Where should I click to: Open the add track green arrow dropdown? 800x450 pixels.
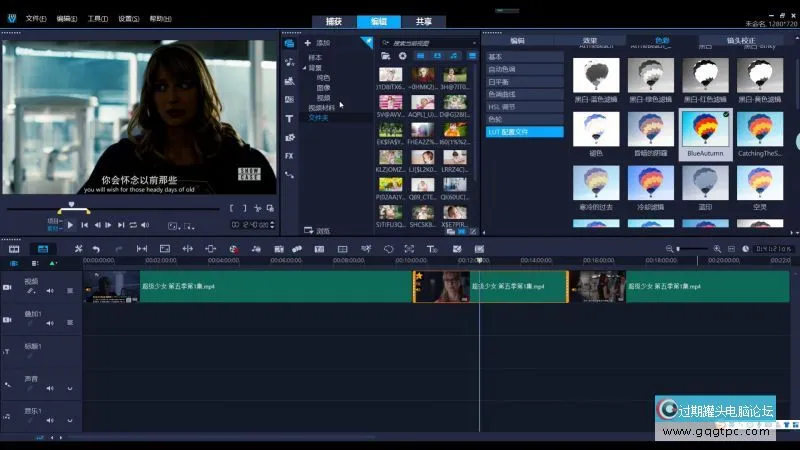53,263
